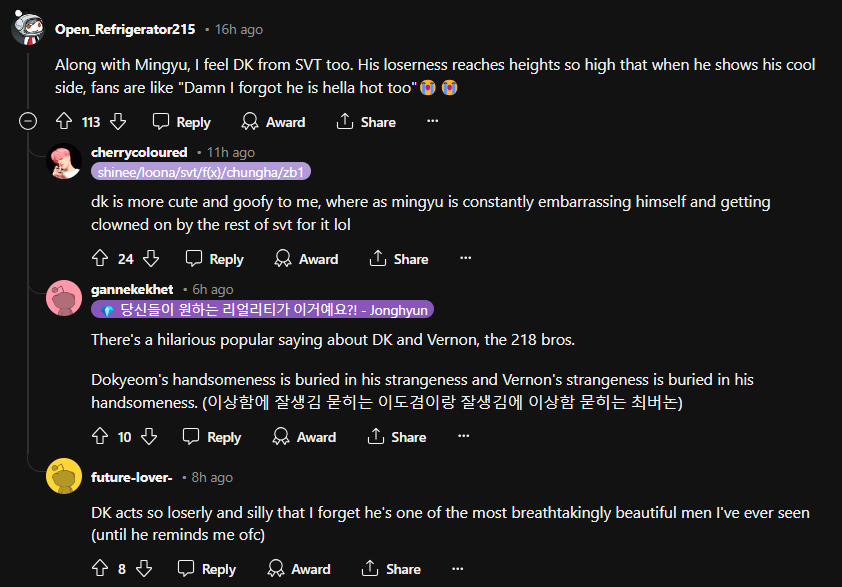This screenshot has width=842, height=587.
Task: Click gannekekhet's purple Jonghyun flair
Action: coord(262,310)
